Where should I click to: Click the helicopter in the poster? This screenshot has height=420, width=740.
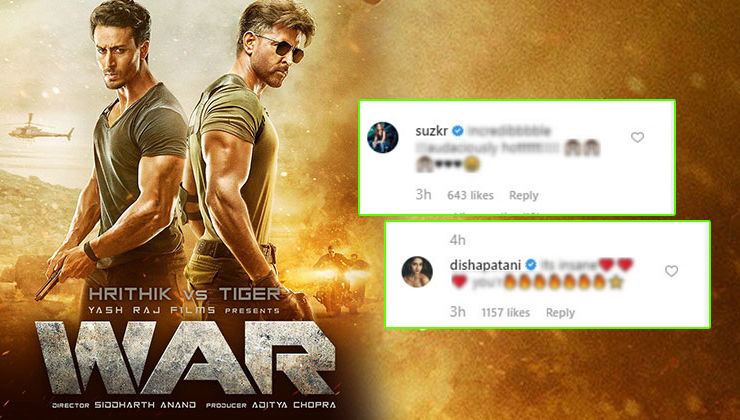[41, 128]
